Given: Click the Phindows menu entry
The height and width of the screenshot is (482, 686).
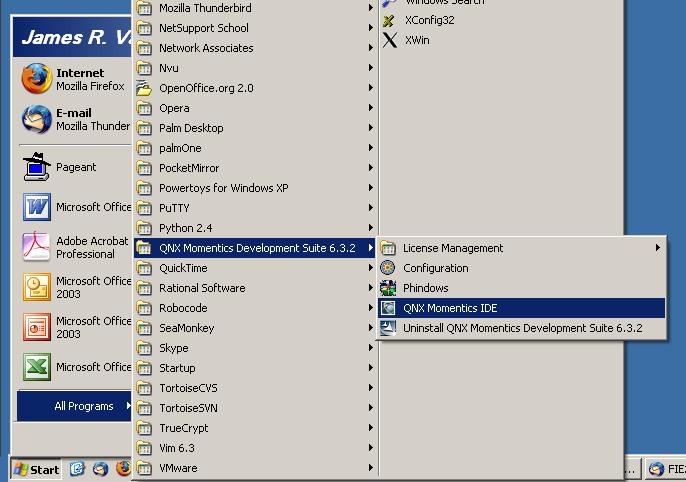Looking at the screenshot, I should click(522, 288).
